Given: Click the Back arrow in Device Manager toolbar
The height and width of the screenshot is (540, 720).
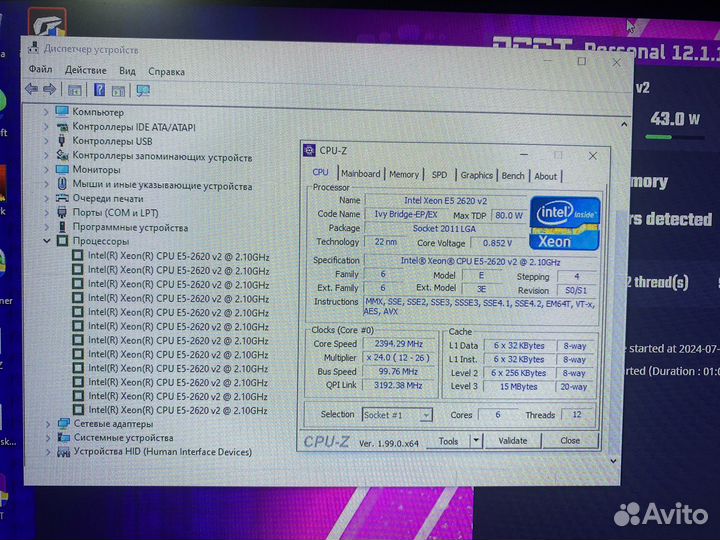Looking at the screenshot, I should [x=32, y=90].
